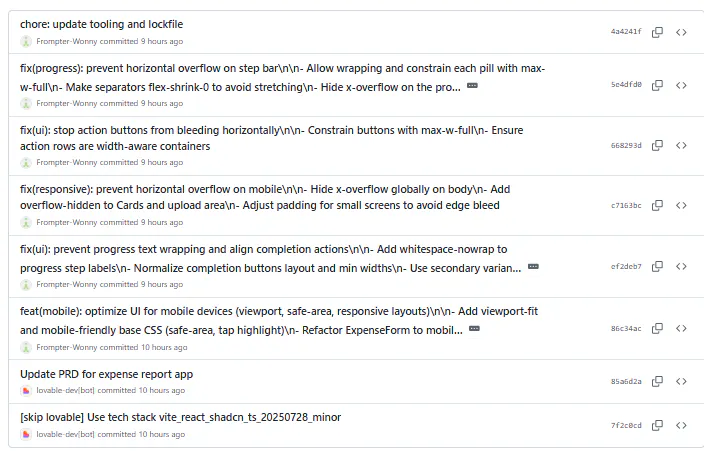Copy full SHA for commit 85a6d2a
This screenshot has height=451, width=704.
(657, 381)
